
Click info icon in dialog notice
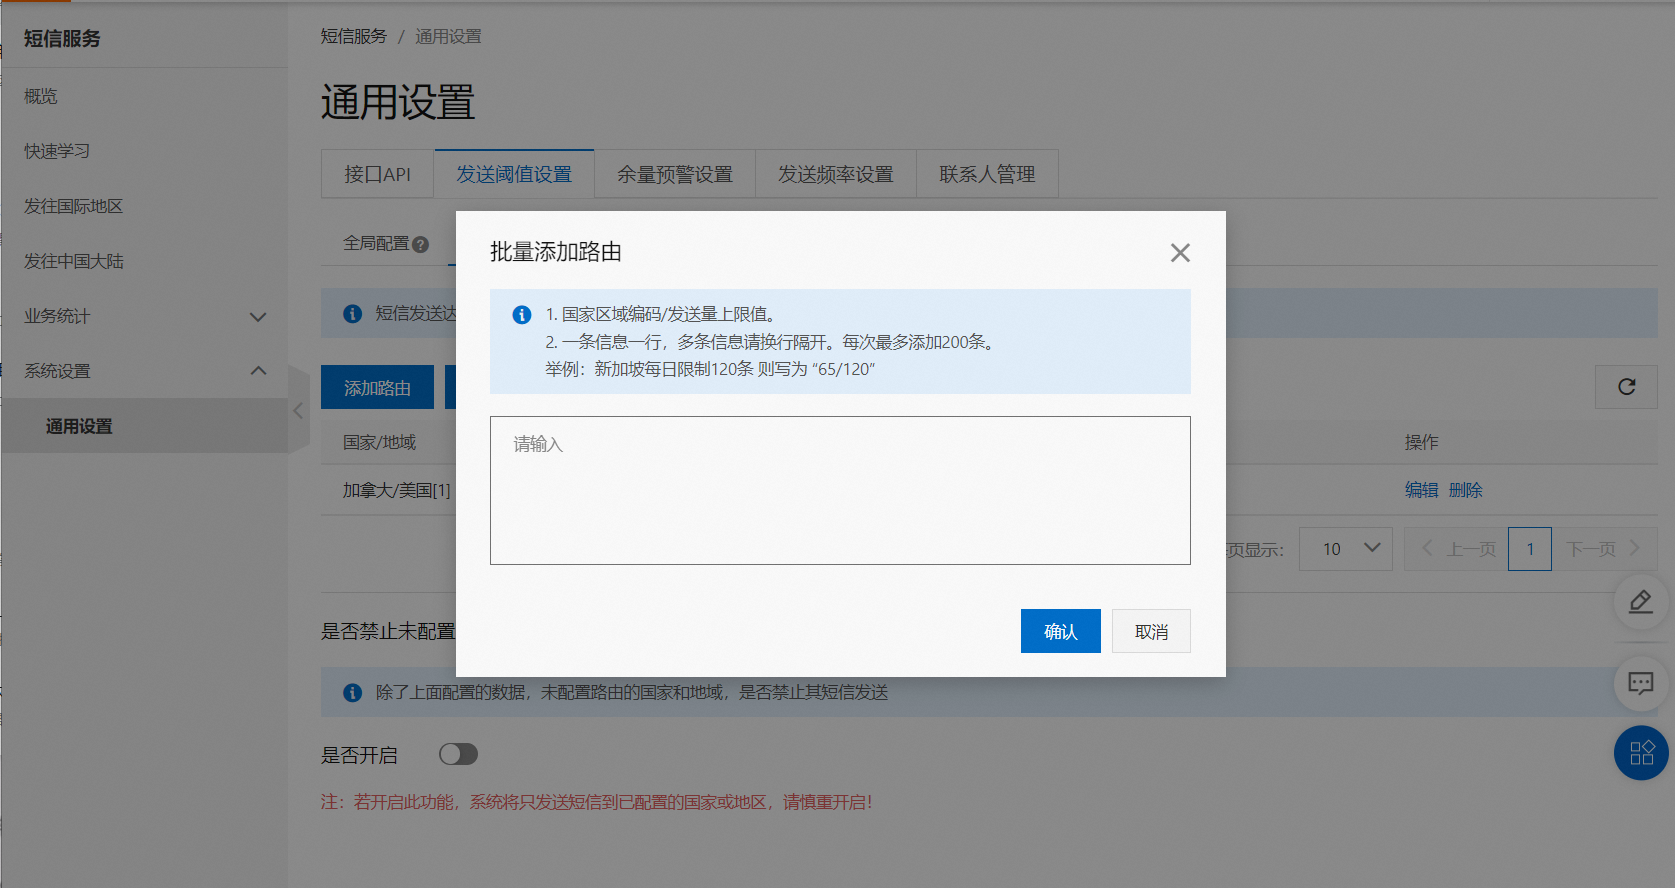tap(522, 315)
